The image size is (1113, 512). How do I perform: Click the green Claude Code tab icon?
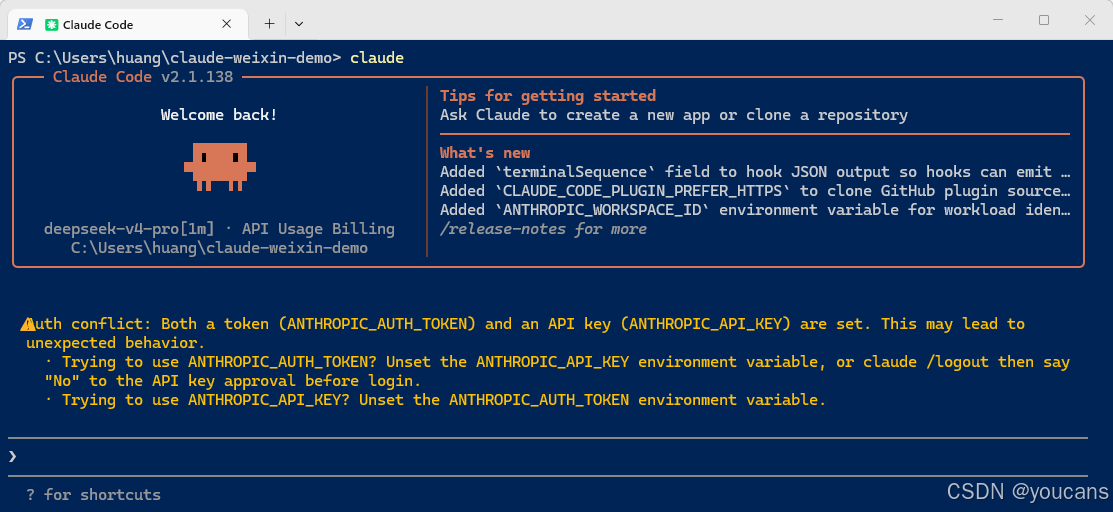pyautogui.click(x=51, y=25)
